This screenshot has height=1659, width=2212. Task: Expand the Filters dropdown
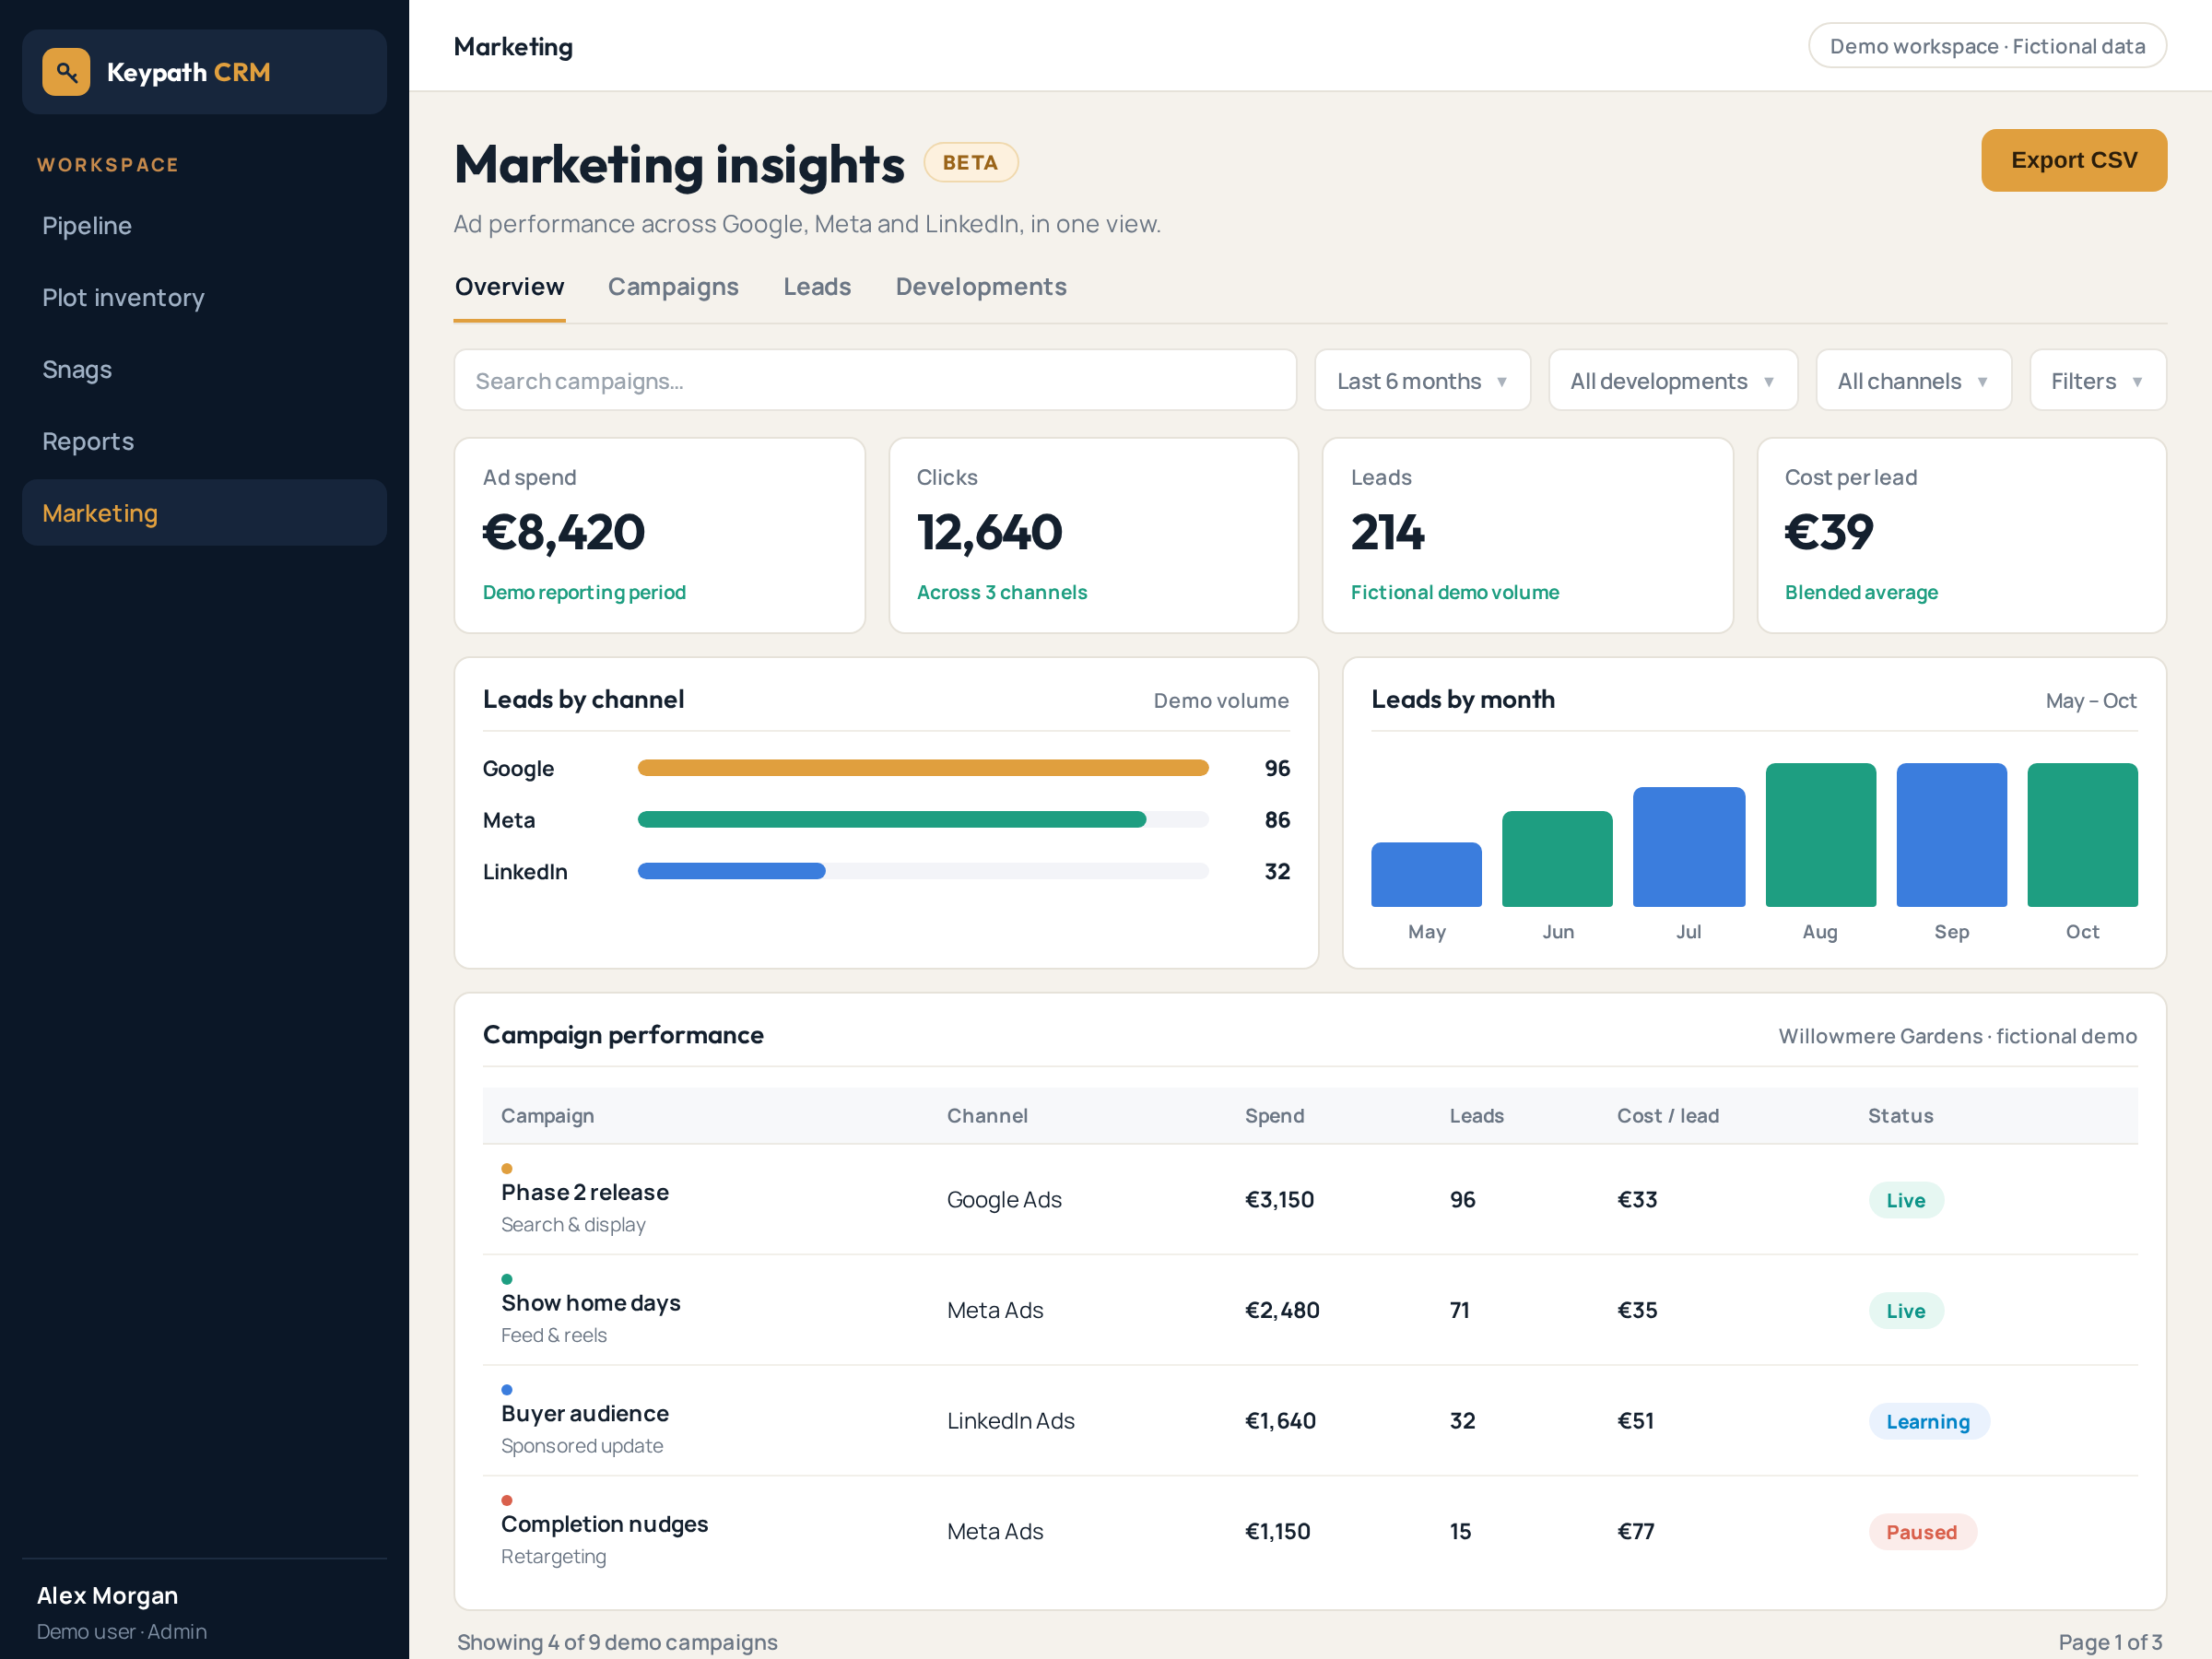coord(2097,380)
